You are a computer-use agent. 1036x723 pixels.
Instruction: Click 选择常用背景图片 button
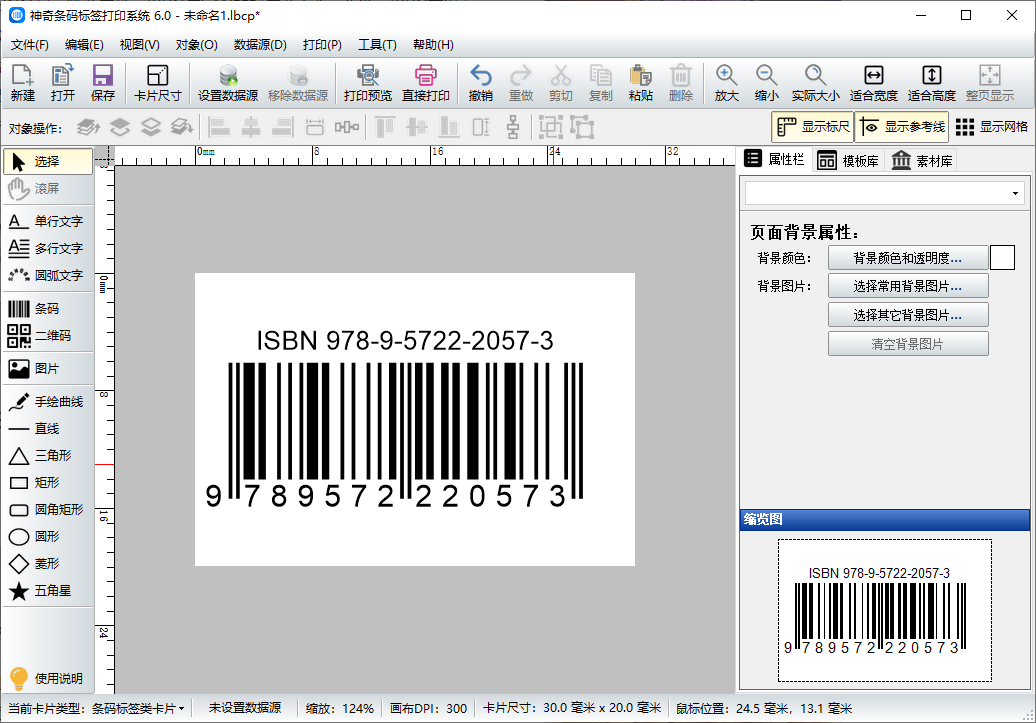tap(908, 285)
